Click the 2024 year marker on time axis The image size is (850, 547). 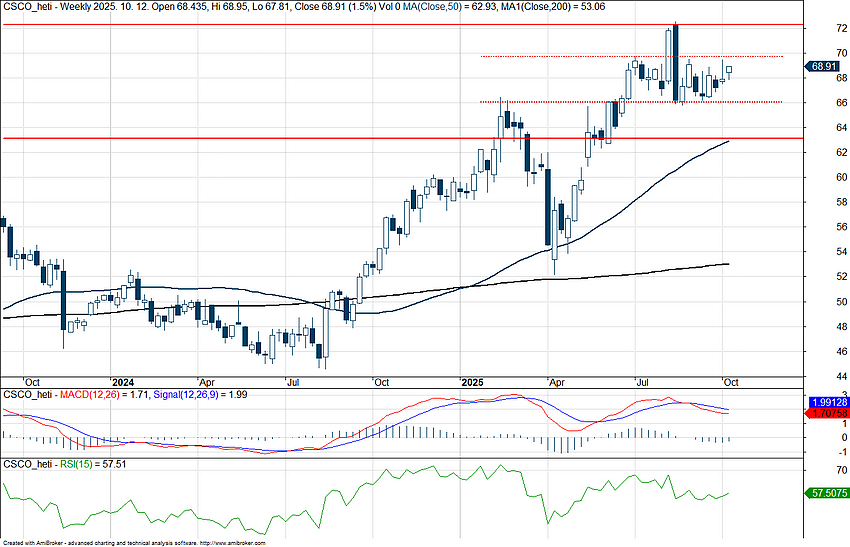point(123,382)
